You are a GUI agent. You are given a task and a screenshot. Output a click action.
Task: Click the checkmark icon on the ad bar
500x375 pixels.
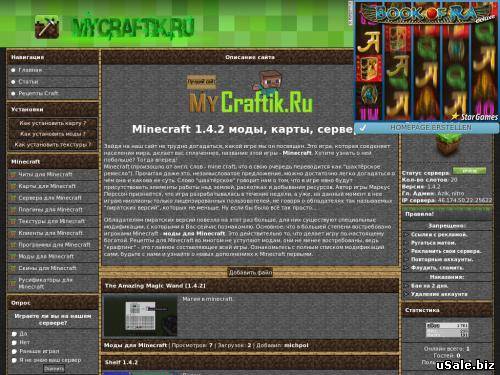(363, 127)
